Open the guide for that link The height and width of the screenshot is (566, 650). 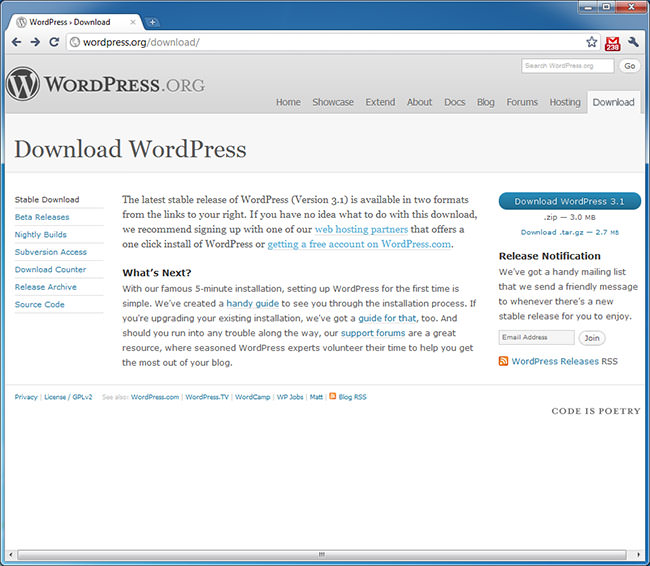[387, 318]
